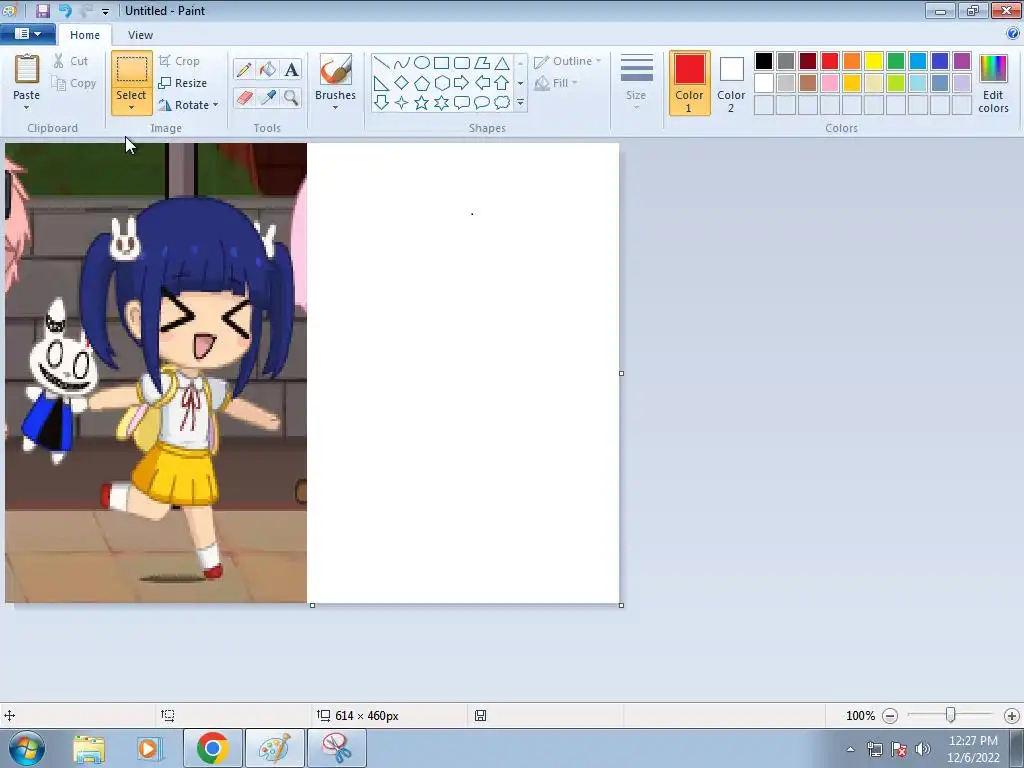Viewport: 1024px width, 768px height.
Task: Expand the shapes gallery More button
Action: 520,103
